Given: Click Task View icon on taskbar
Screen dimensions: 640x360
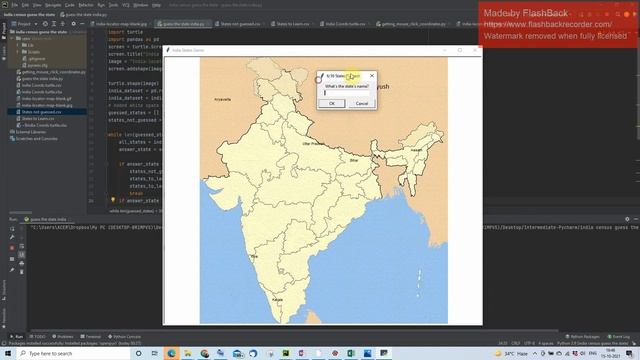Looking at the screenshot, I should click(155, 353).
